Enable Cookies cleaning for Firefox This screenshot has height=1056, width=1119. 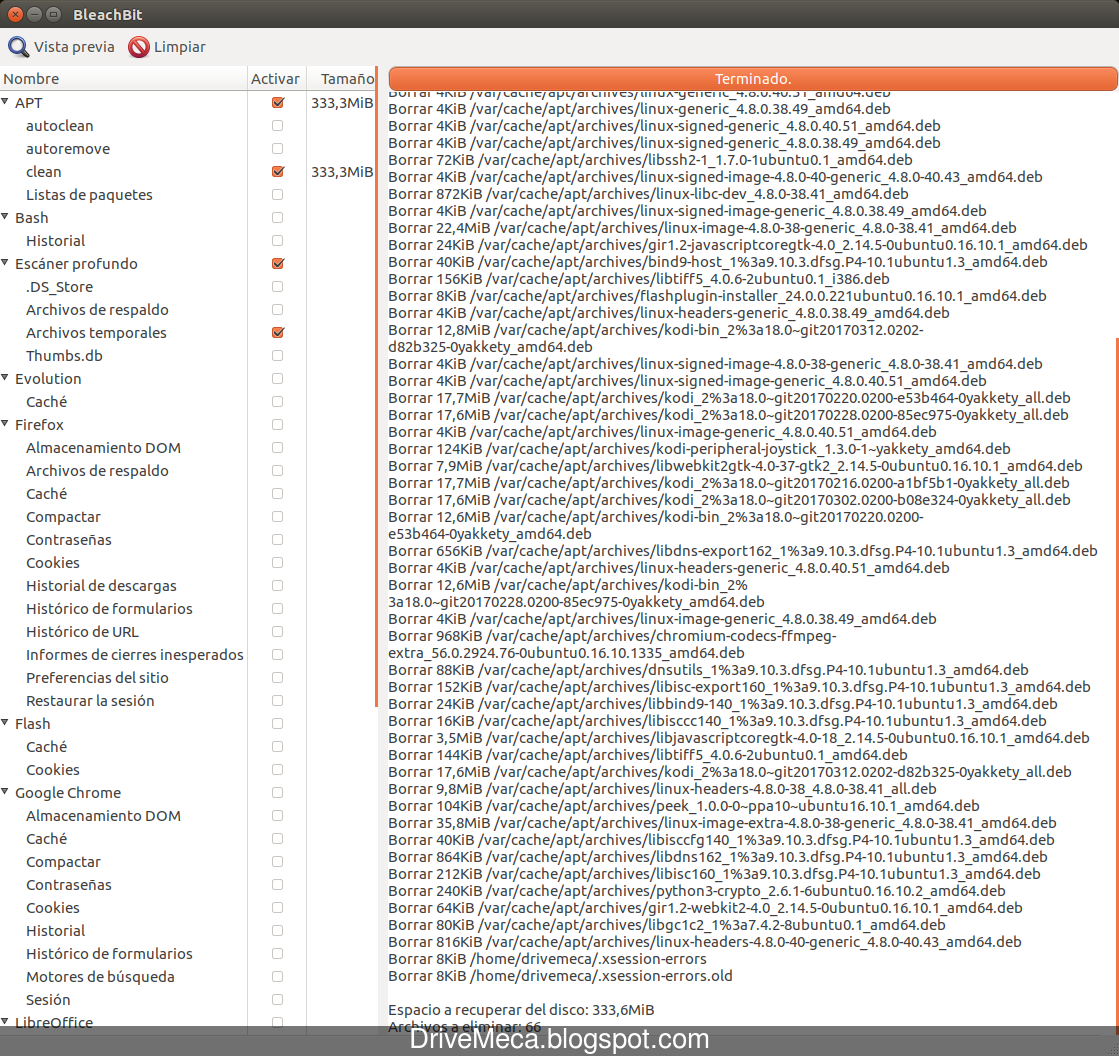[x=277, y=562]
